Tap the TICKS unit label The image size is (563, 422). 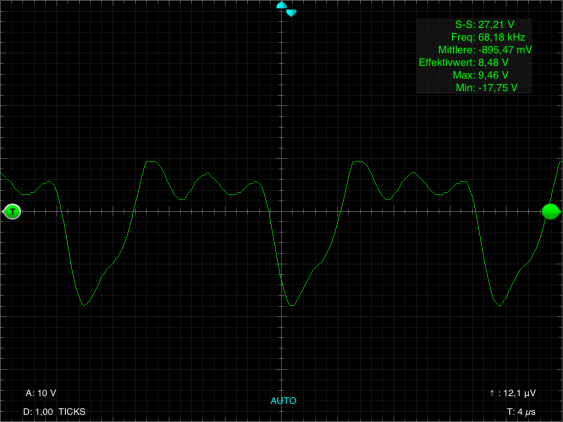(72, 412)
